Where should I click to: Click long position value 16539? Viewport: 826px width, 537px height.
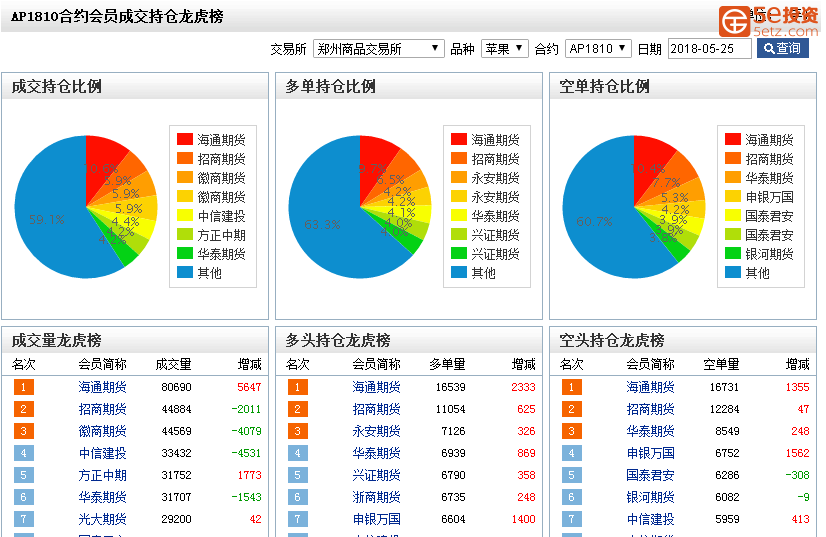450,387
